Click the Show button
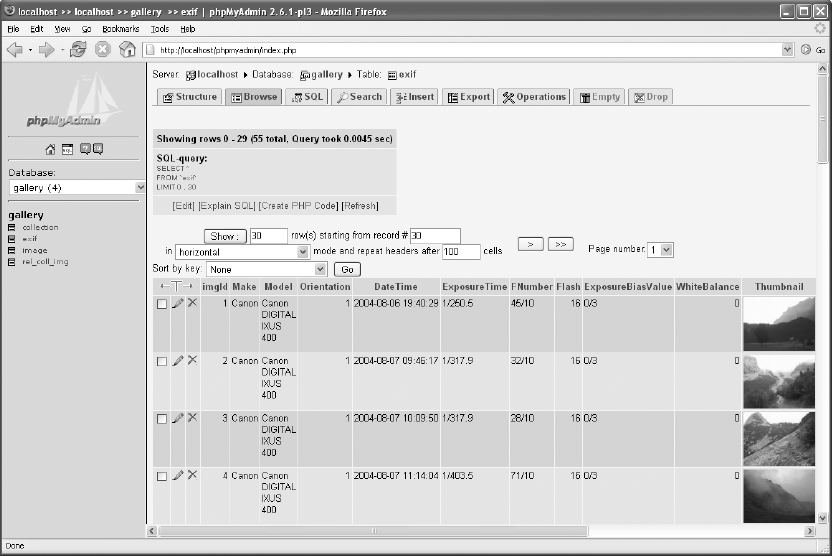 pos(225,236)
